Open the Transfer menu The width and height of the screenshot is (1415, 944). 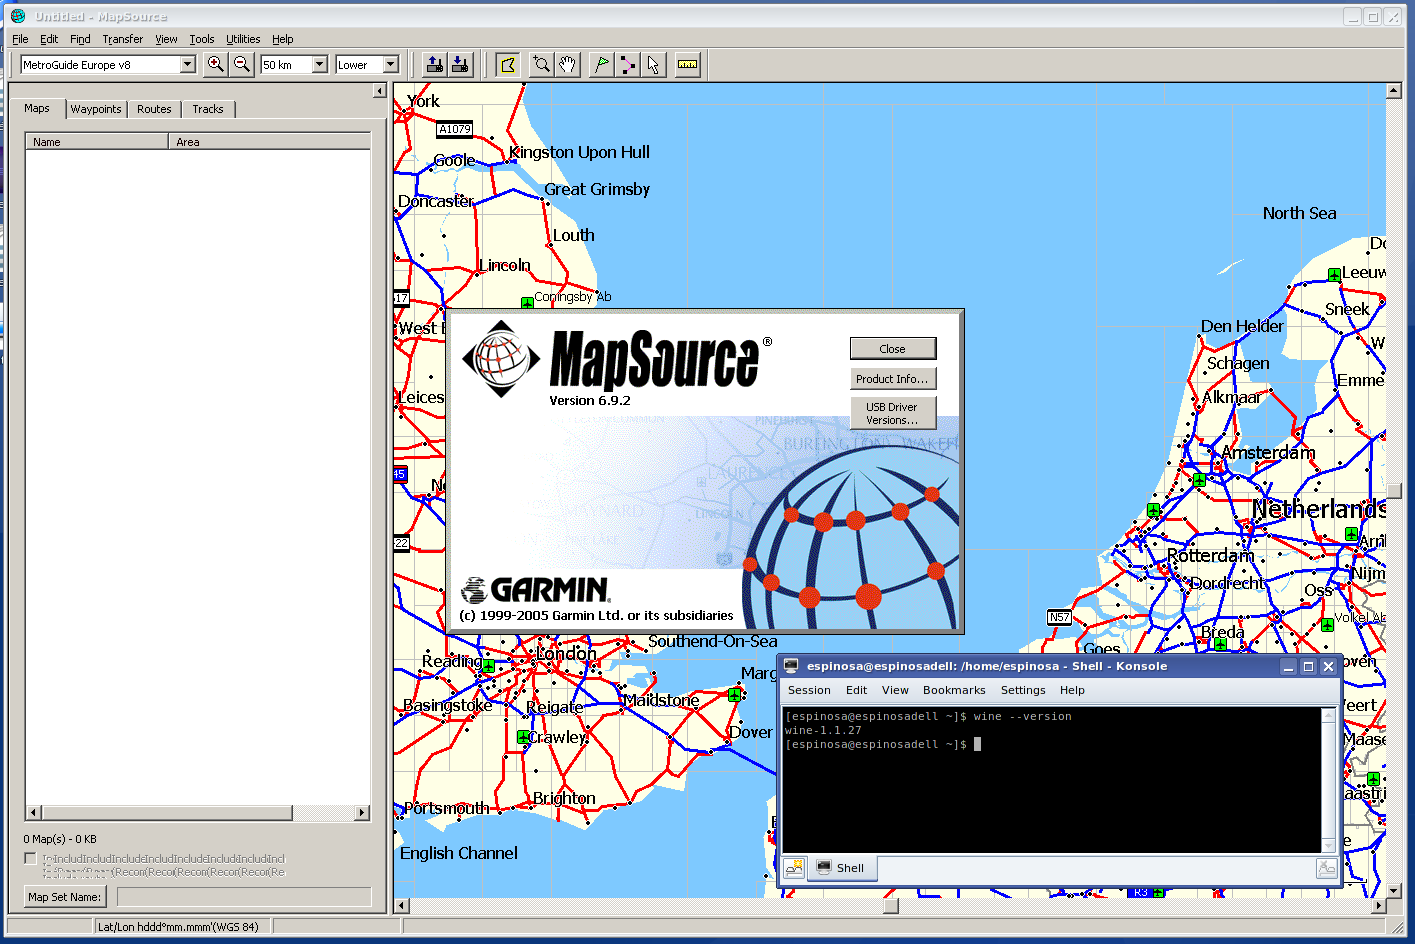pyautogui.click(x=123, y=39)
